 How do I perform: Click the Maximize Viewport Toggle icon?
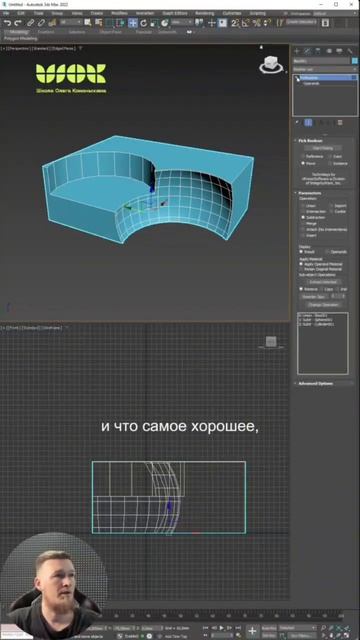[346, 635]
